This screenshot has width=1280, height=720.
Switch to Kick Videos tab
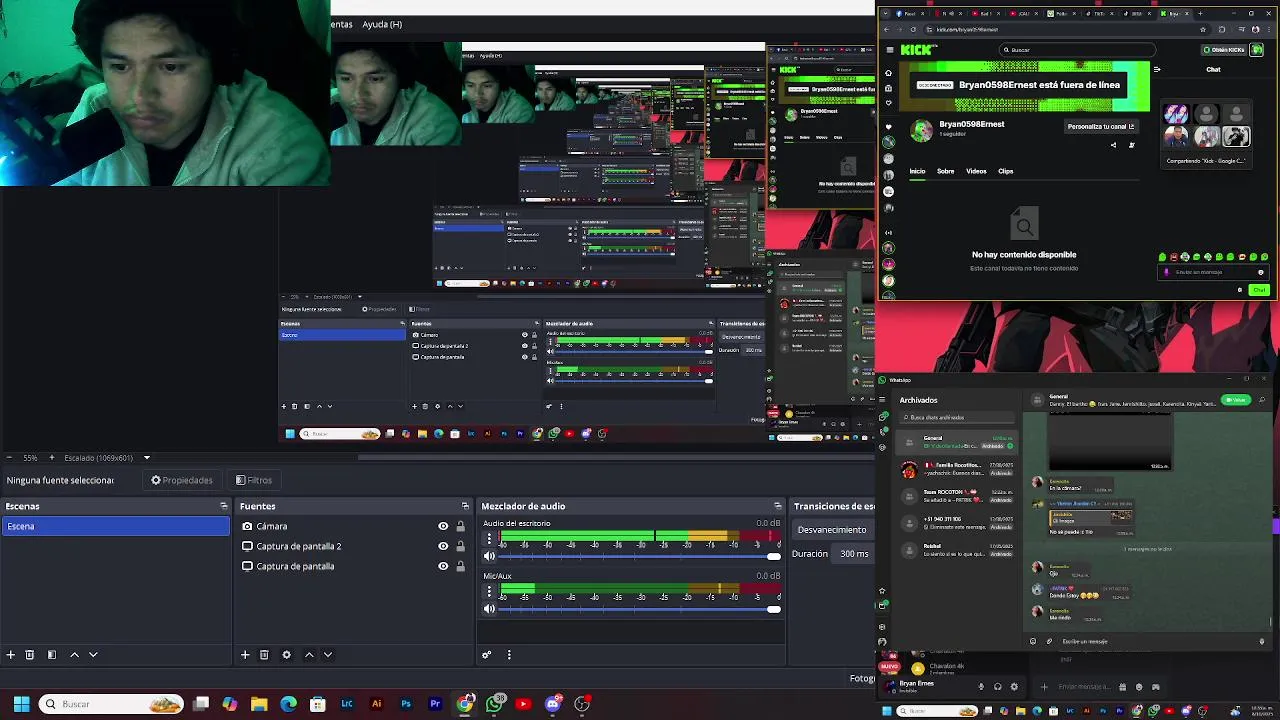click(x=976, y=171)
